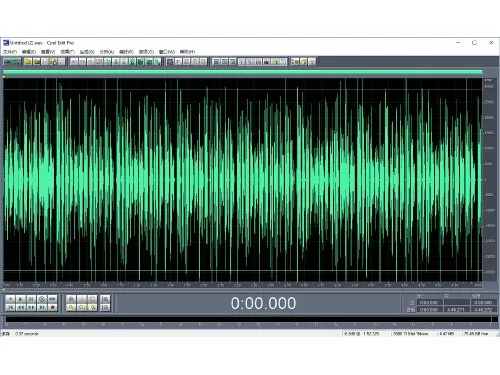Switch to multitrack view via toolbar toggle
Image resolution: width=500 pixels, height=375 pixels.
pyautogui.click(x=12, y=62)
